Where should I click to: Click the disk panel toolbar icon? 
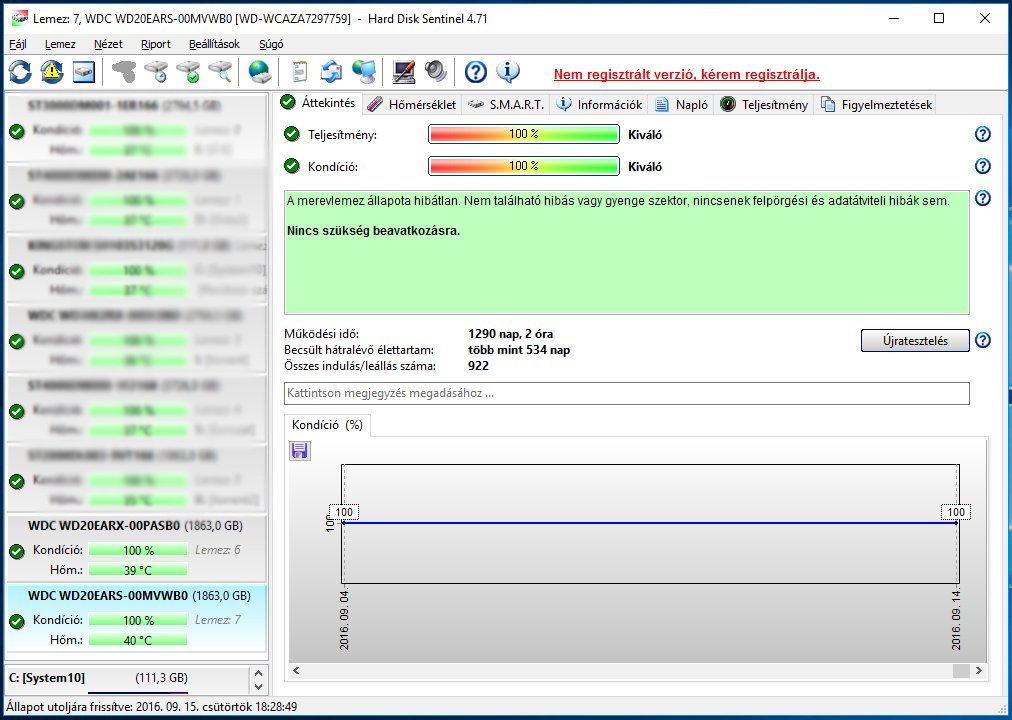pos(84,72)
